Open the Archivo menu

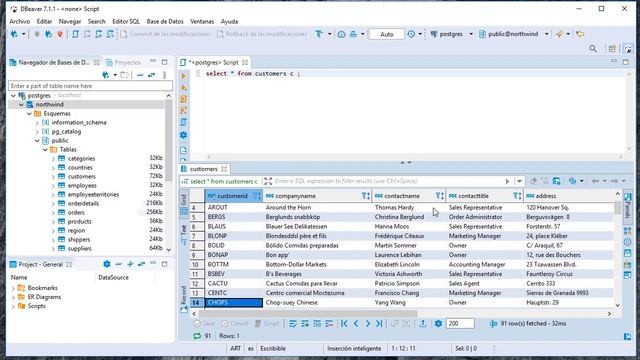click(x=20, y=21)
